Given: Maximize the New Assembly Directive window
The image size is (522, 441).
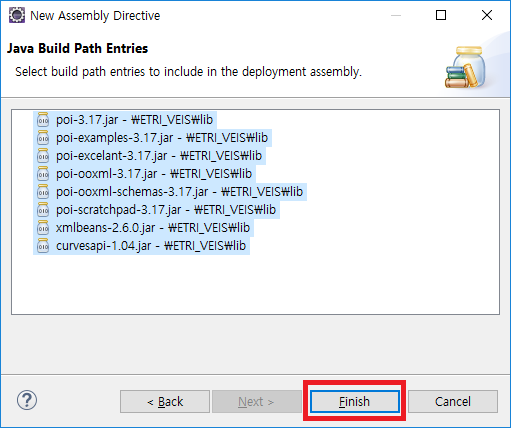Looking at the screenshot, I should (x=441, y=15).
